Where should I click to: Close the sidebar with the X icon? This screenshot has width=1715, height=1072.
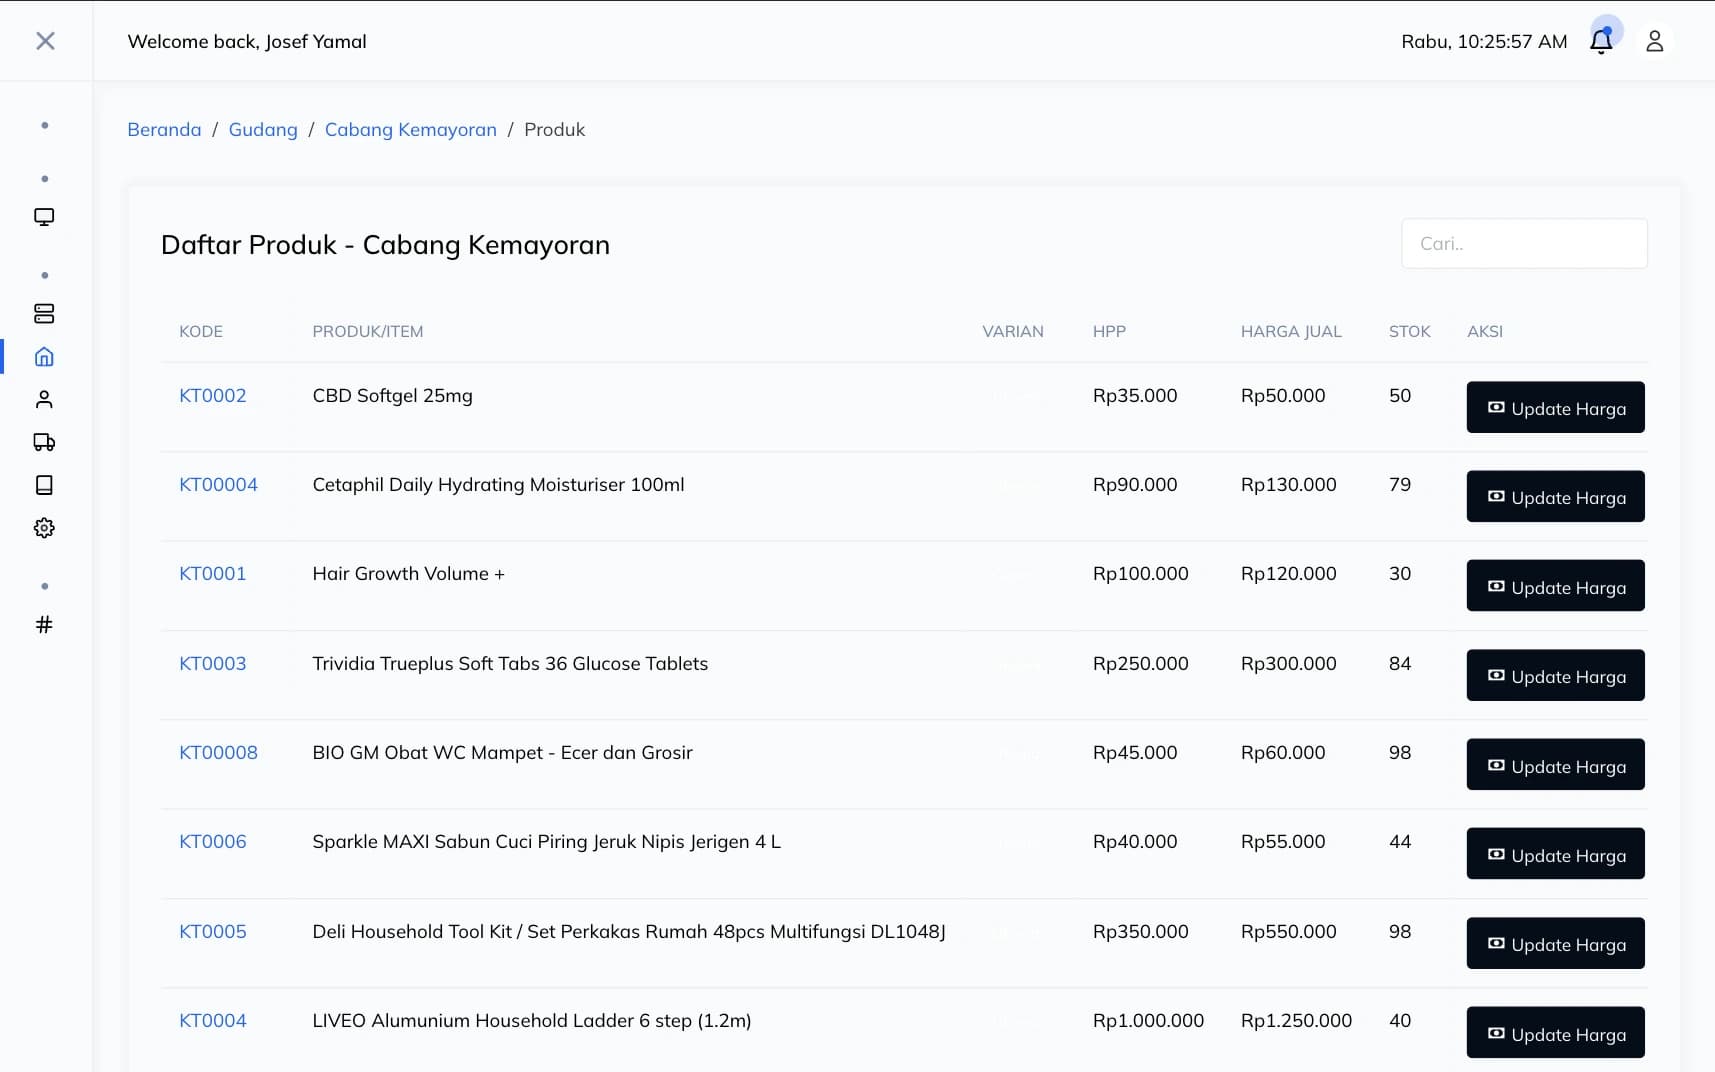coord(45,41)
